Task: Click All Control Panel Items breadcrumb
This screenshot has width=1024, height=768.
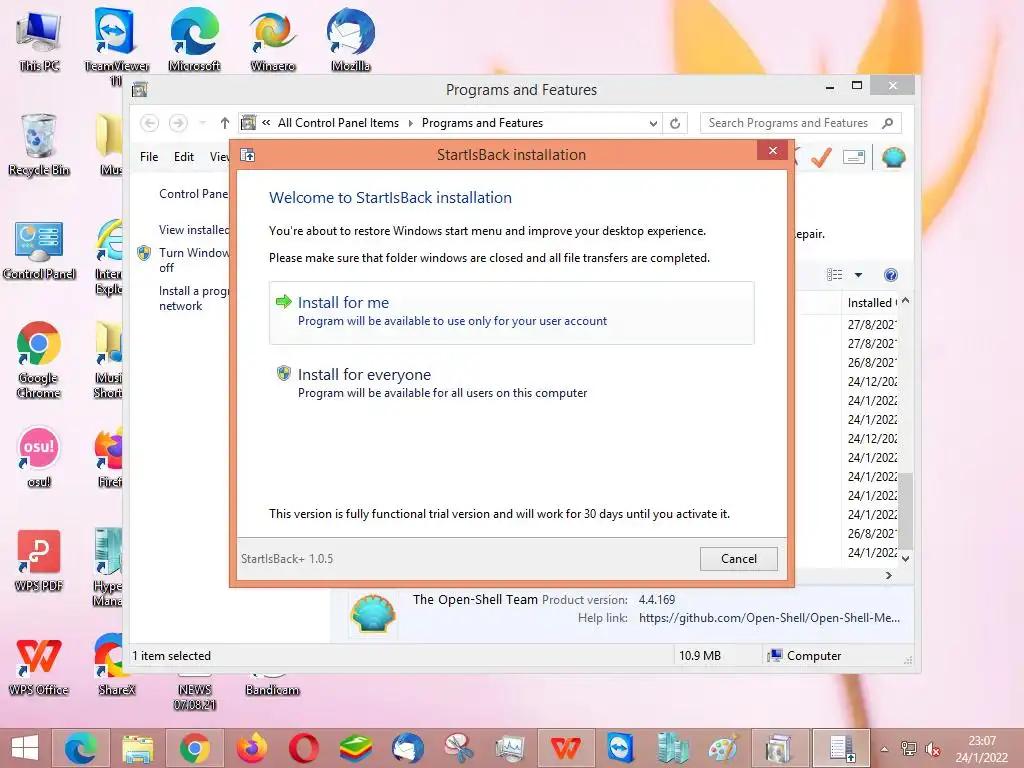Action: (x=338, y=123)
